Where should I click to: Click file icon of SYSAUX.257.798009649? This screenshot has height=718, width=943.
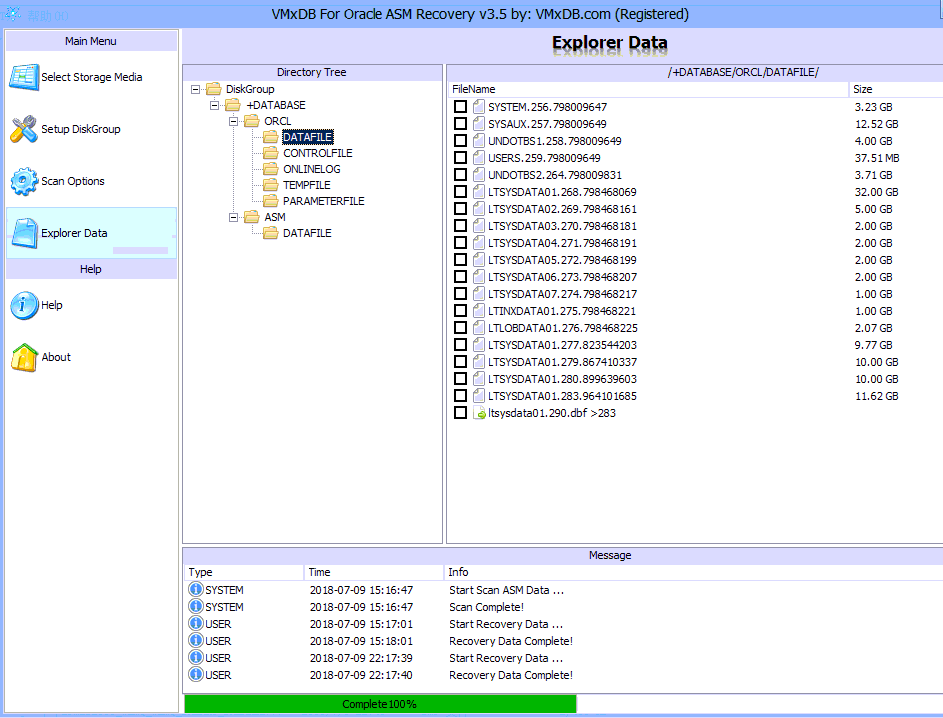click(x=479, y=124)
